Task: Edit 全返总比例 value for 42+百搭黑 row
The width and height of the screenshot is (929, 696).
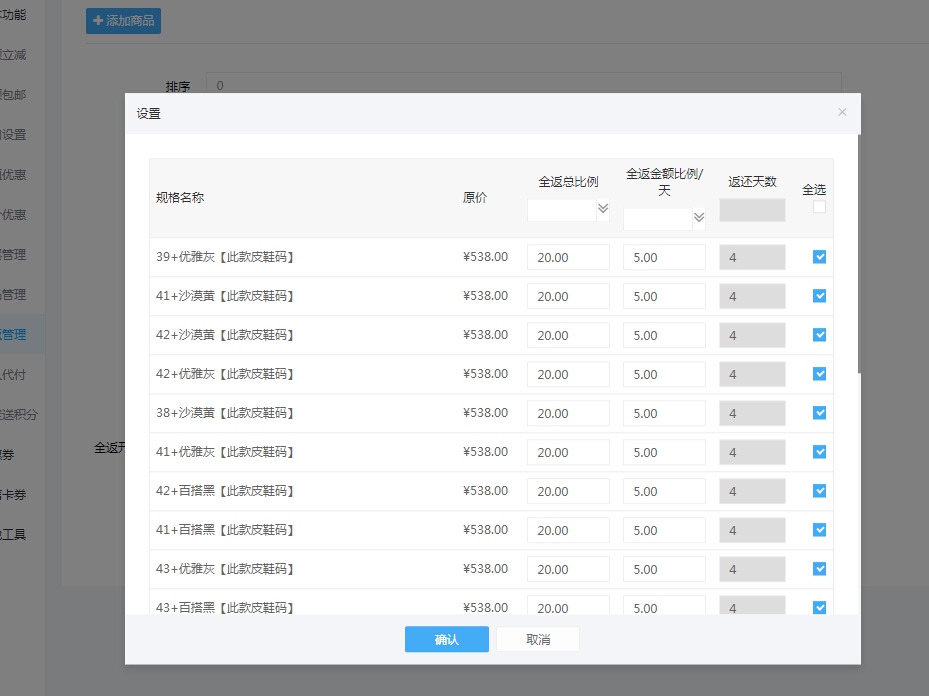Action: coord(568,491)
